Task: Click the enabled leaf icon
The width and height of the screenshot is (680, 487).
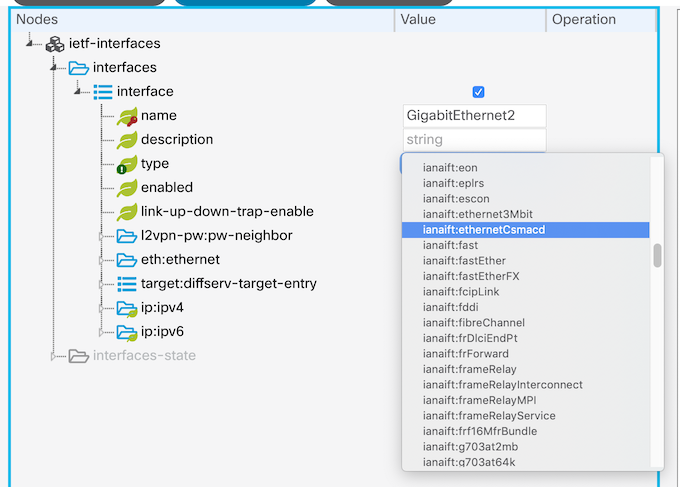Action: pyautogui.click(x=127, y=188)
